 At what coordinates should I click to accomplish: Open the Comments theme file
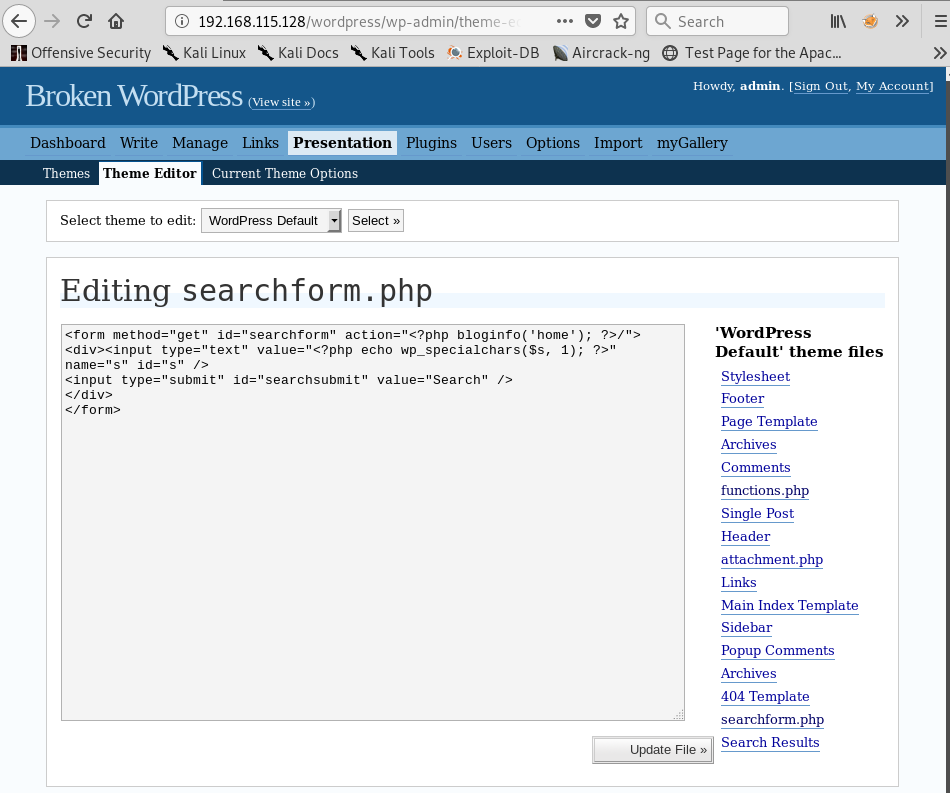pos(756,468)
